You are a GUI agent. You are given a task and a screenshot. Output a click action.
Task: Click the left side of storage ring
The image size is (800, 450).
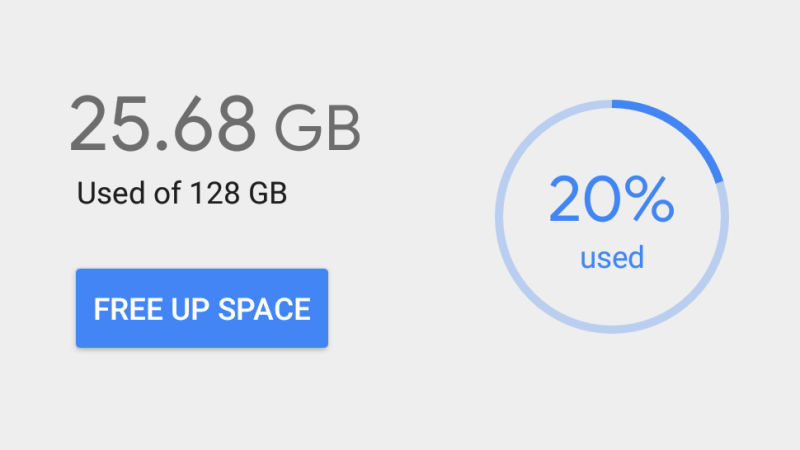tap(499, 217)
